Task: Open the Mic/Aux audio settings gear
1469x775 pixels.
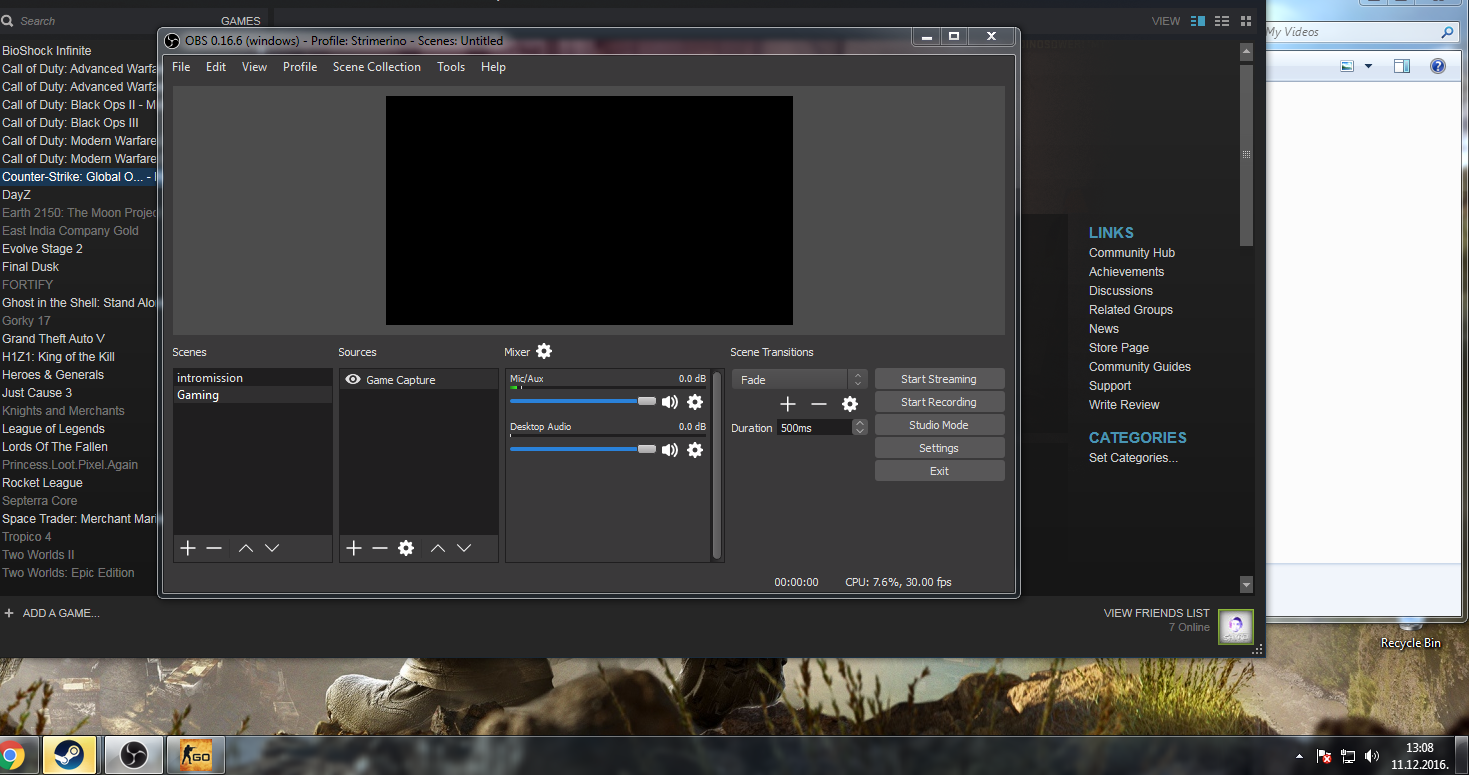Action: pos(695,402)
